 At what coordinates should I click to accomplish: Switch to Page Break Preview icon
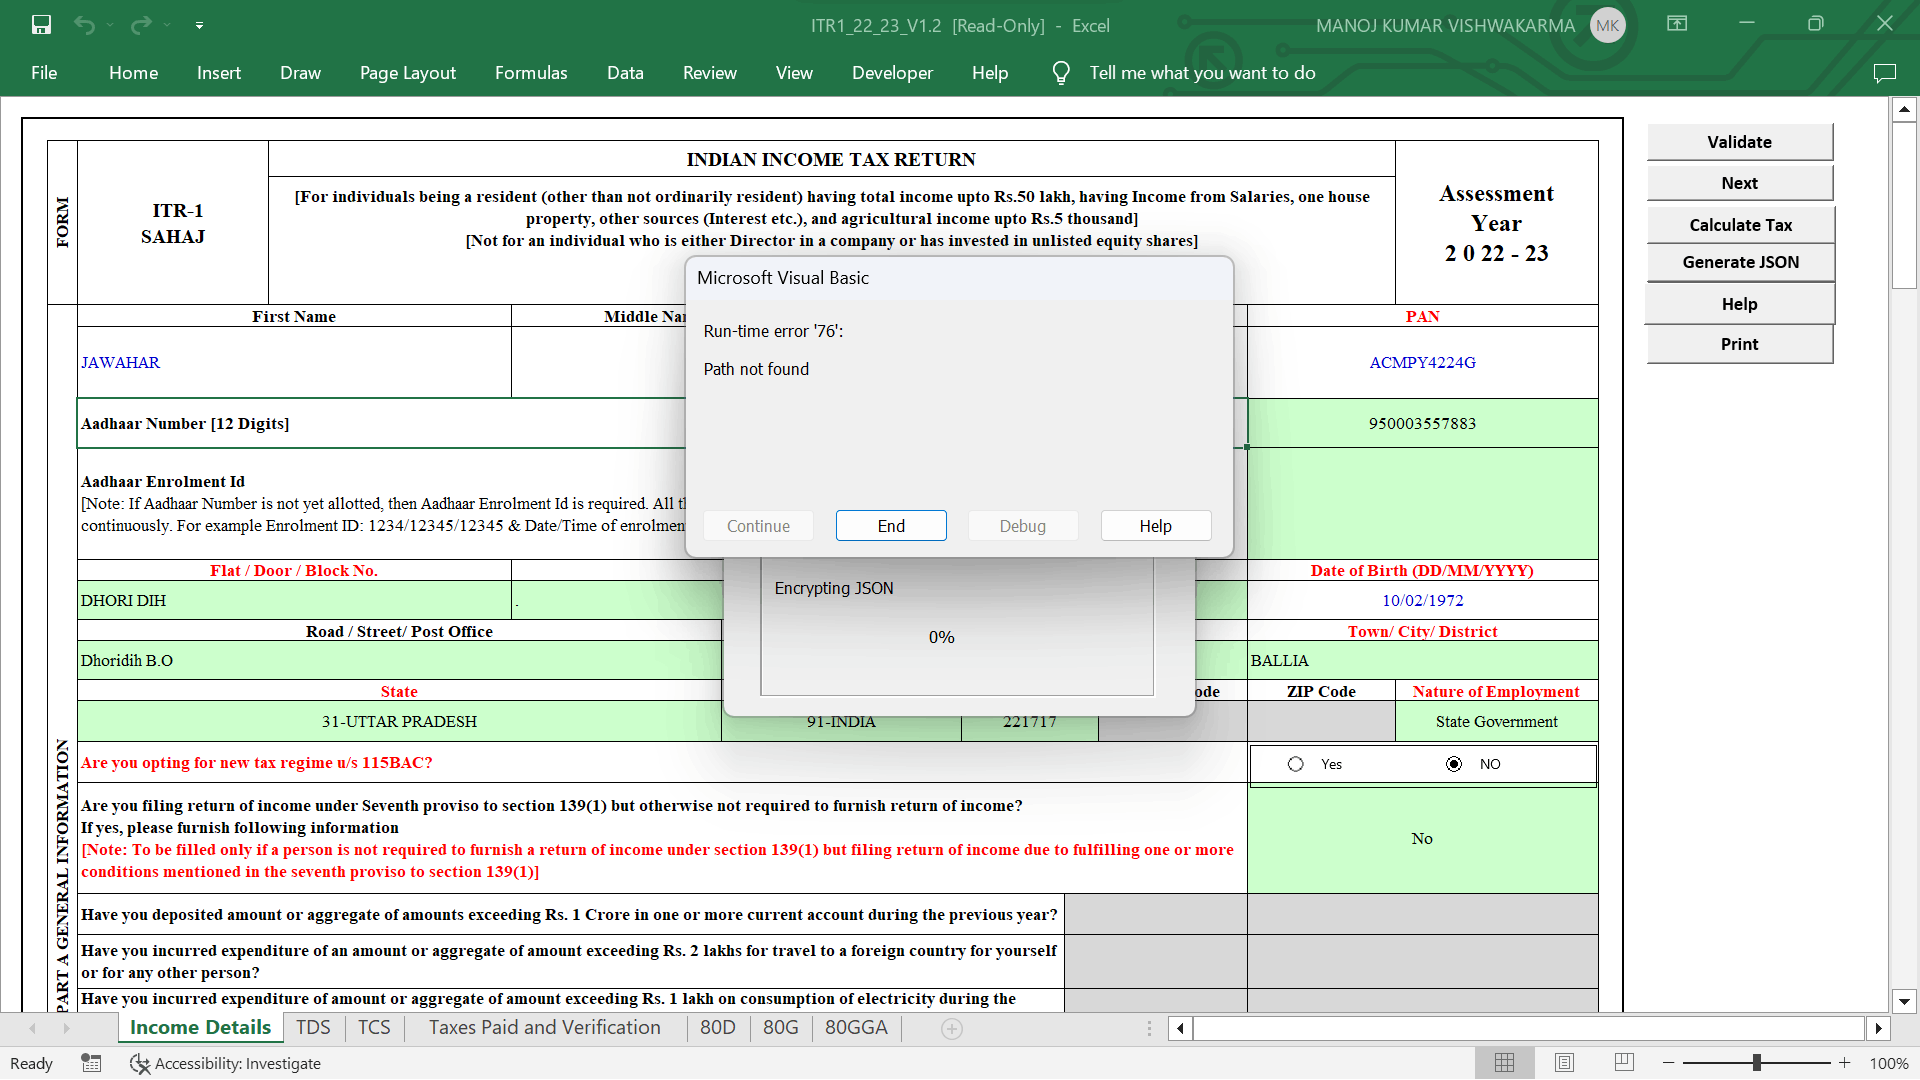(x=1624, y=1063)
